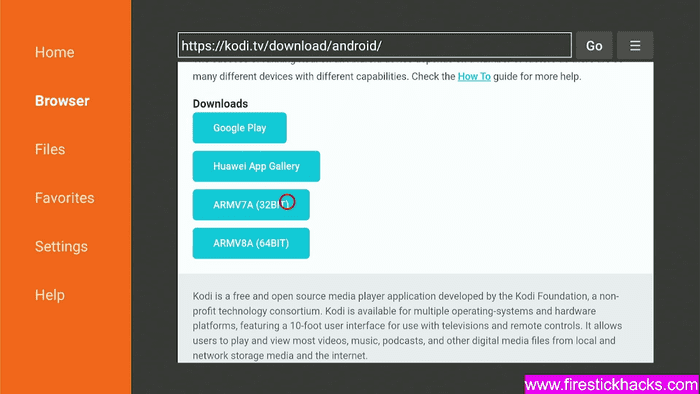The width and height of the screenshot is (700, 394).
Task: Follow the How To guide link
Action: (474, 76)
